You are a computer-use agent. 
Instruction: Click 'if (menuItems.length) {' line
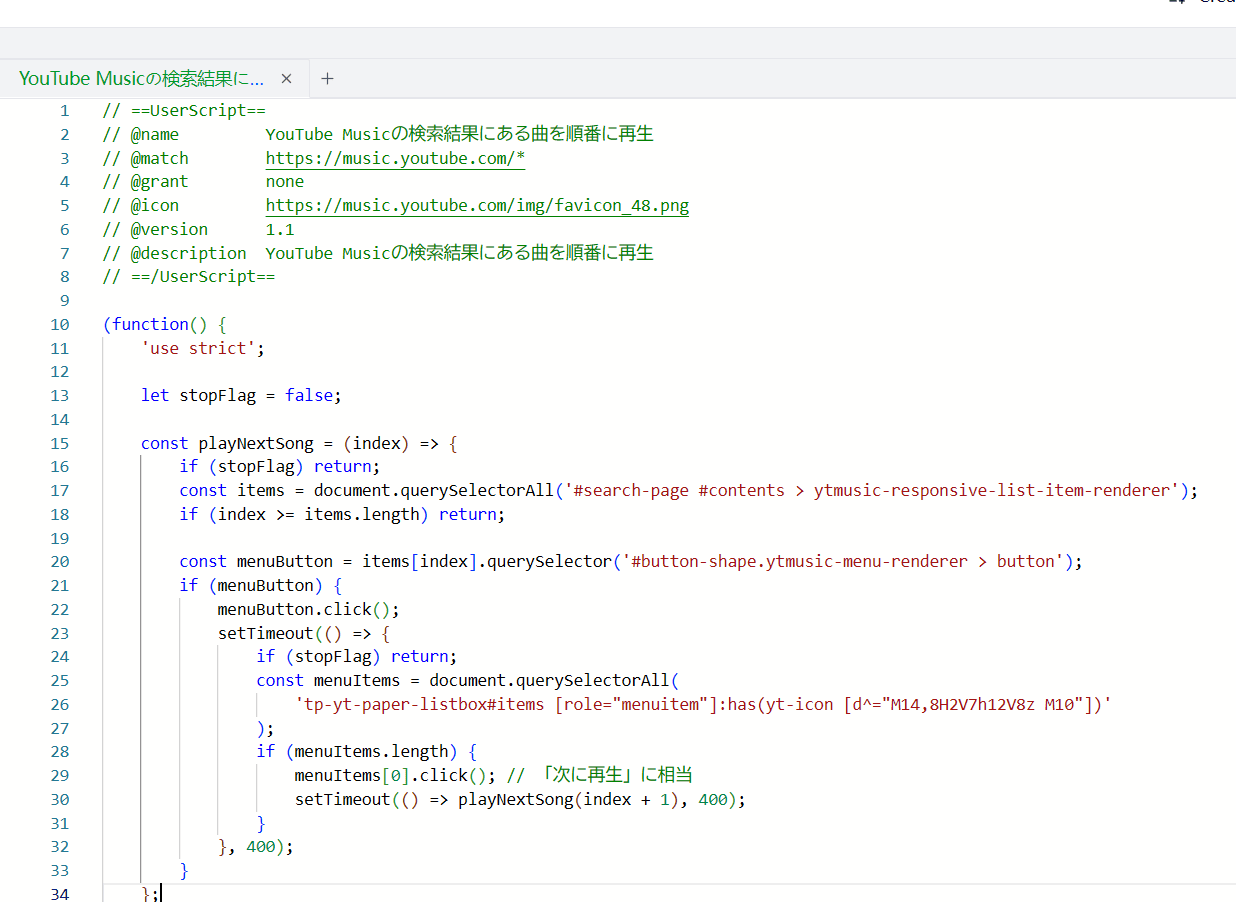click(x=366, y=751)
